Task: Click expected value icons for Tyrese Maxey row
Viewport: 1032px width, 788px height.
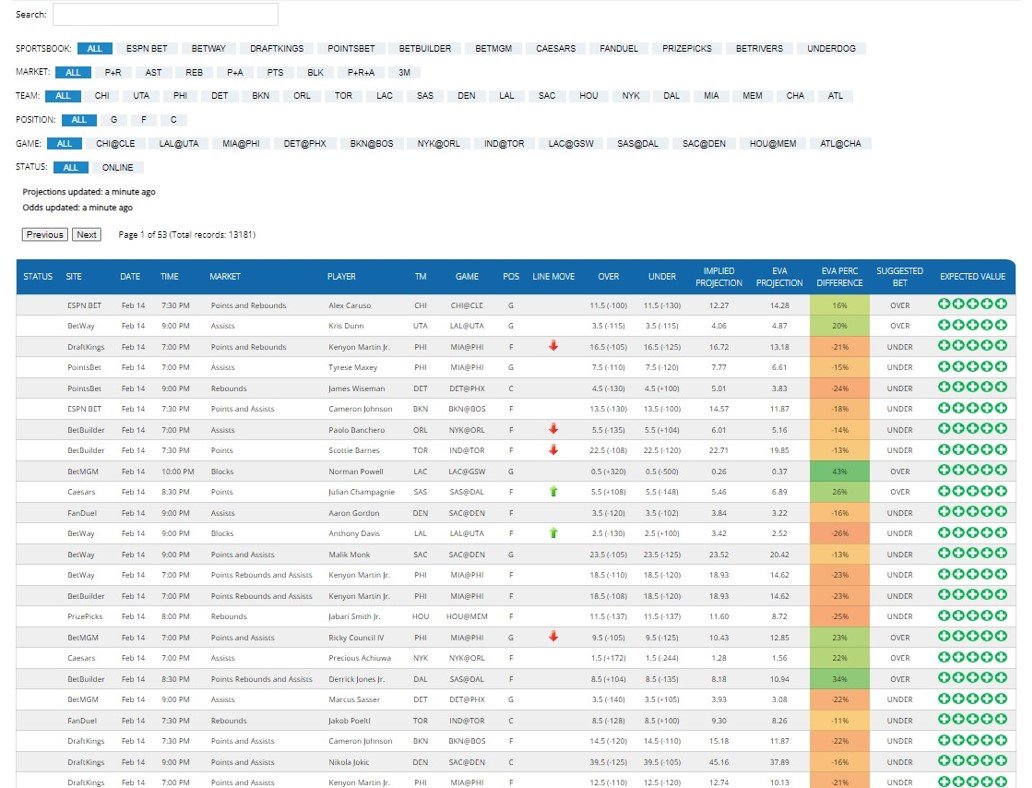Action: tap(972, 366)
